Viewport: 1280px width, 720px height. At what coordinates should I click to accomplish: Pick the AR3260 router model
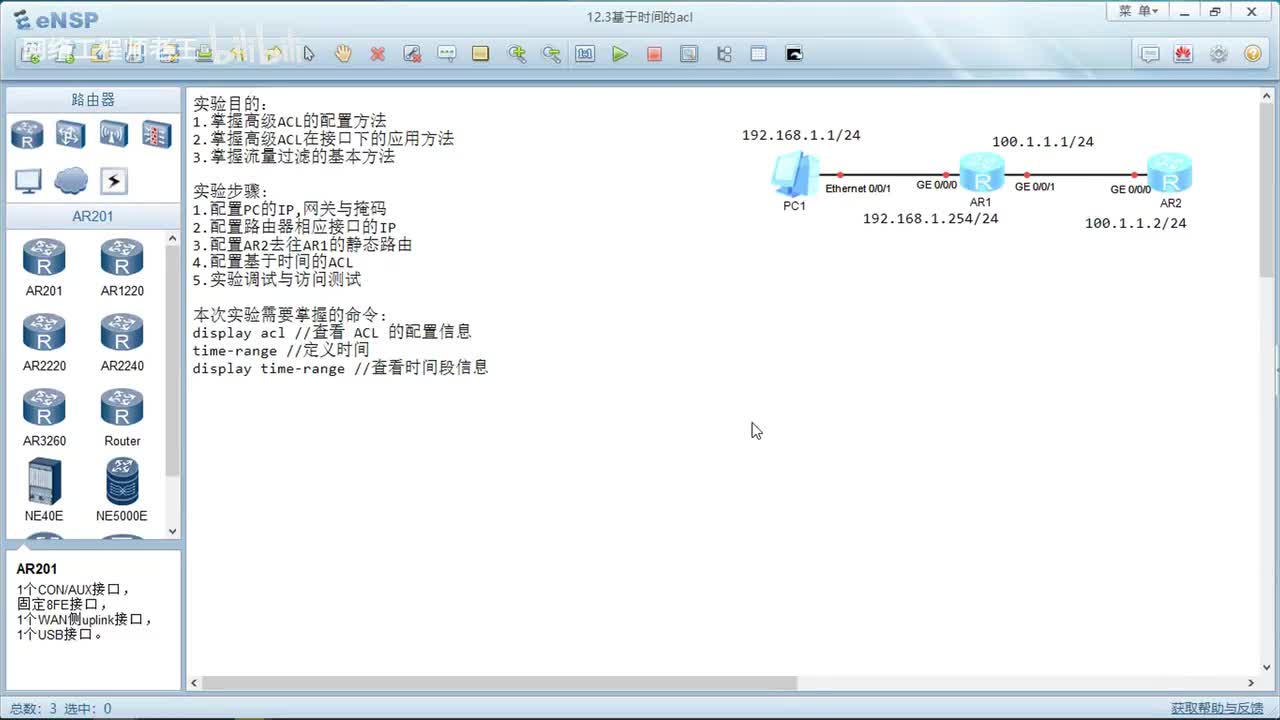pyautogui.click(x=44, y=418)
